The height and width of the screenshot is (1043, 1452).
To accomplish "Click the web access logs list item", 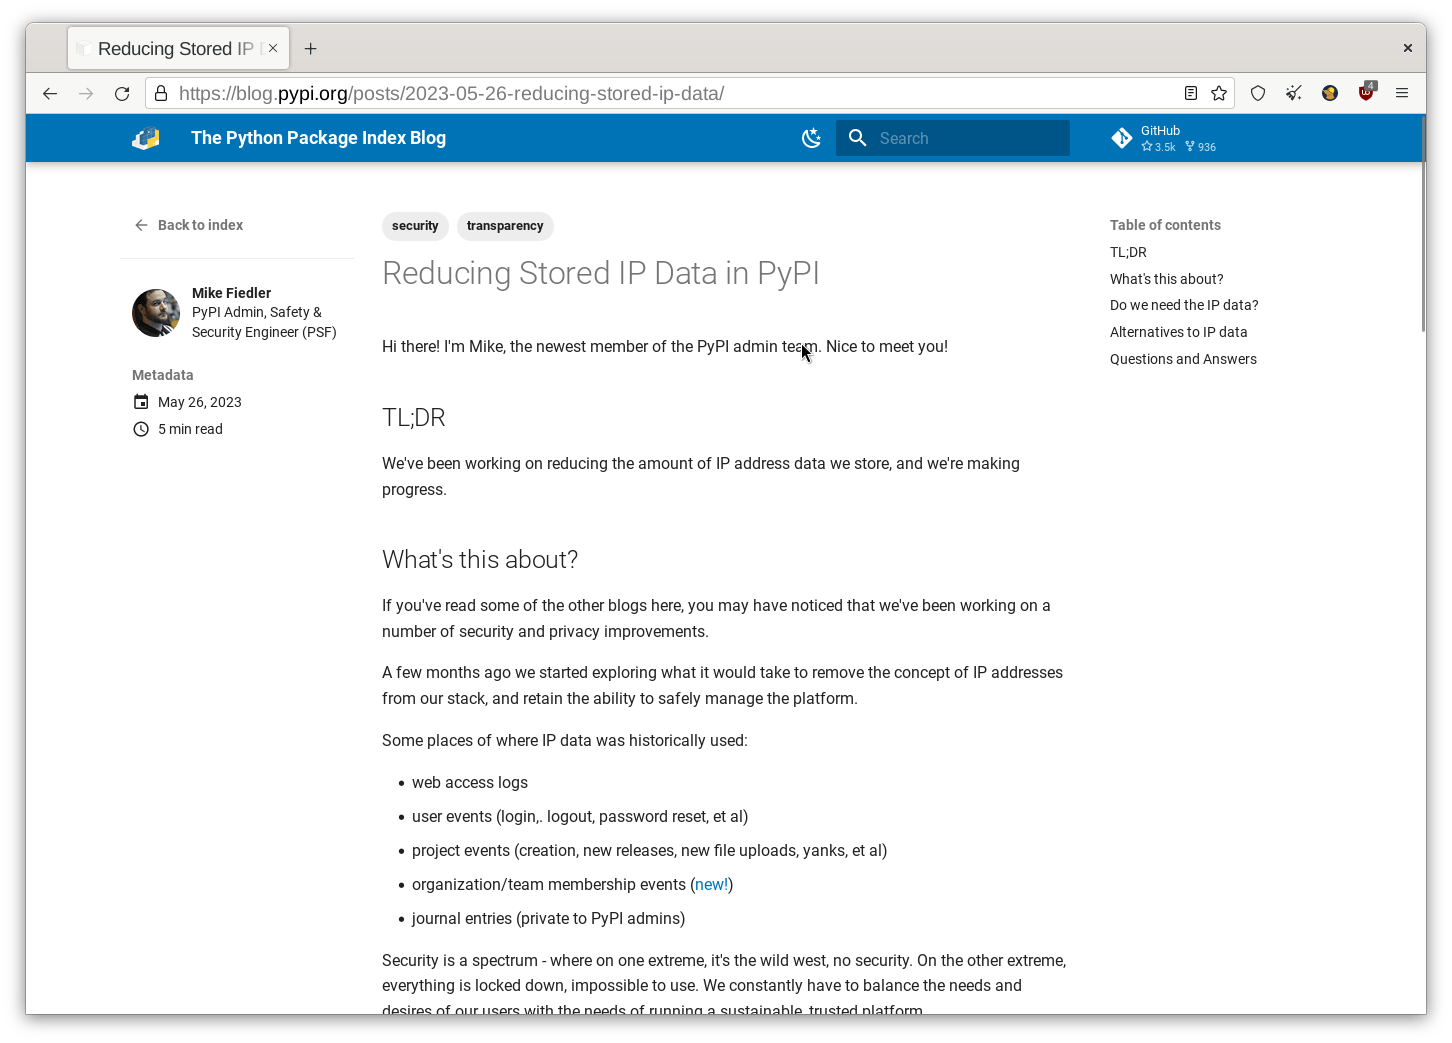I will tap(470, 782).
